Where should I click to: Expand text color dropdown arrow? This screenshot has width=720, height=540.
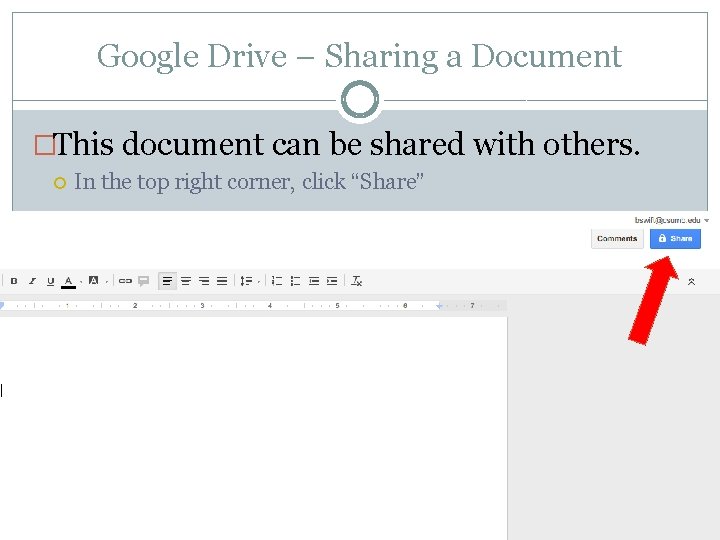coord(81,282)
